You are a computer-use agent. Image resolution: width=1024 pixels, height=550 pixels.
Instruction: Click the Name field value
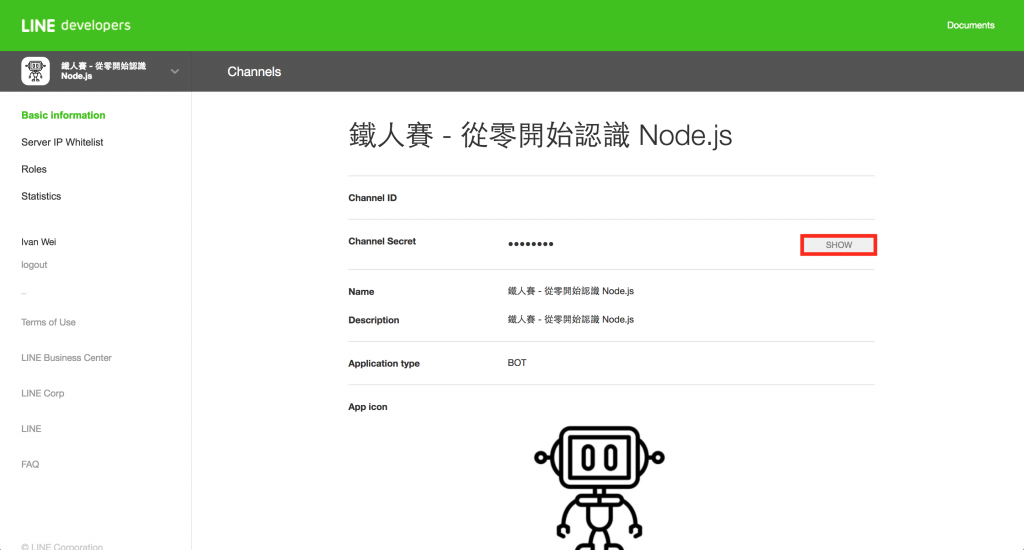click(571, 291)
